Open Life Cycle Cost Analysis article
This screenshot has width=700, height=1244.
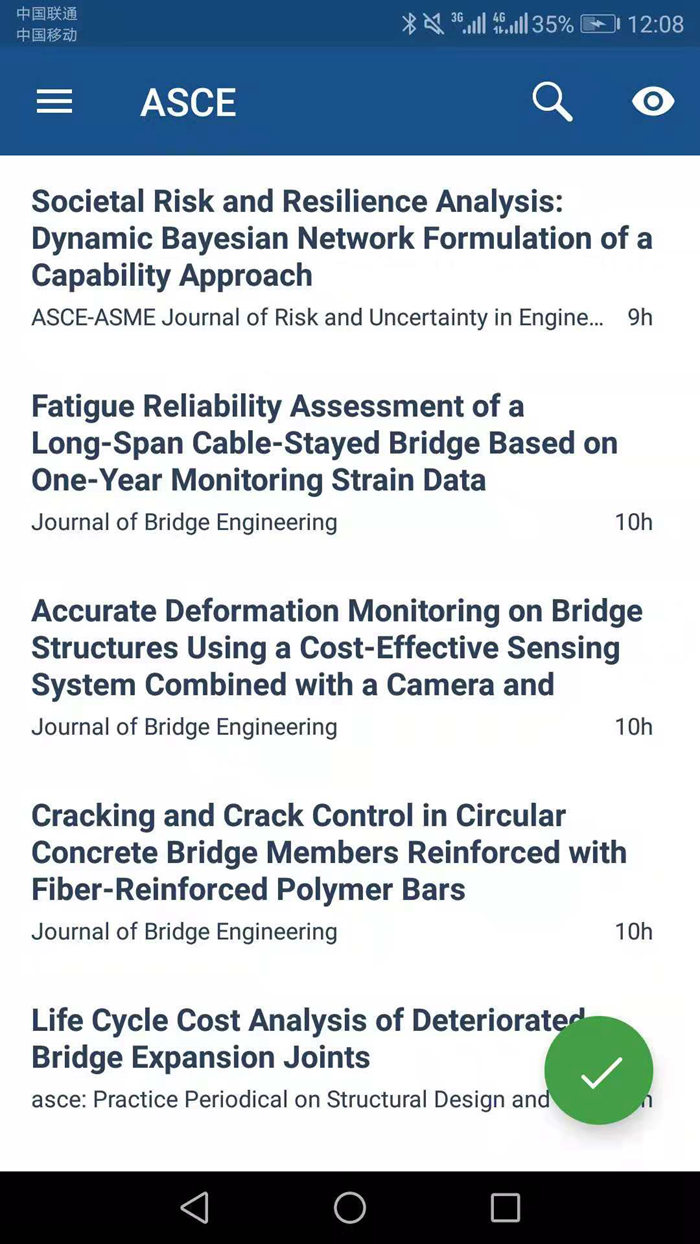tap(308, 1039)
